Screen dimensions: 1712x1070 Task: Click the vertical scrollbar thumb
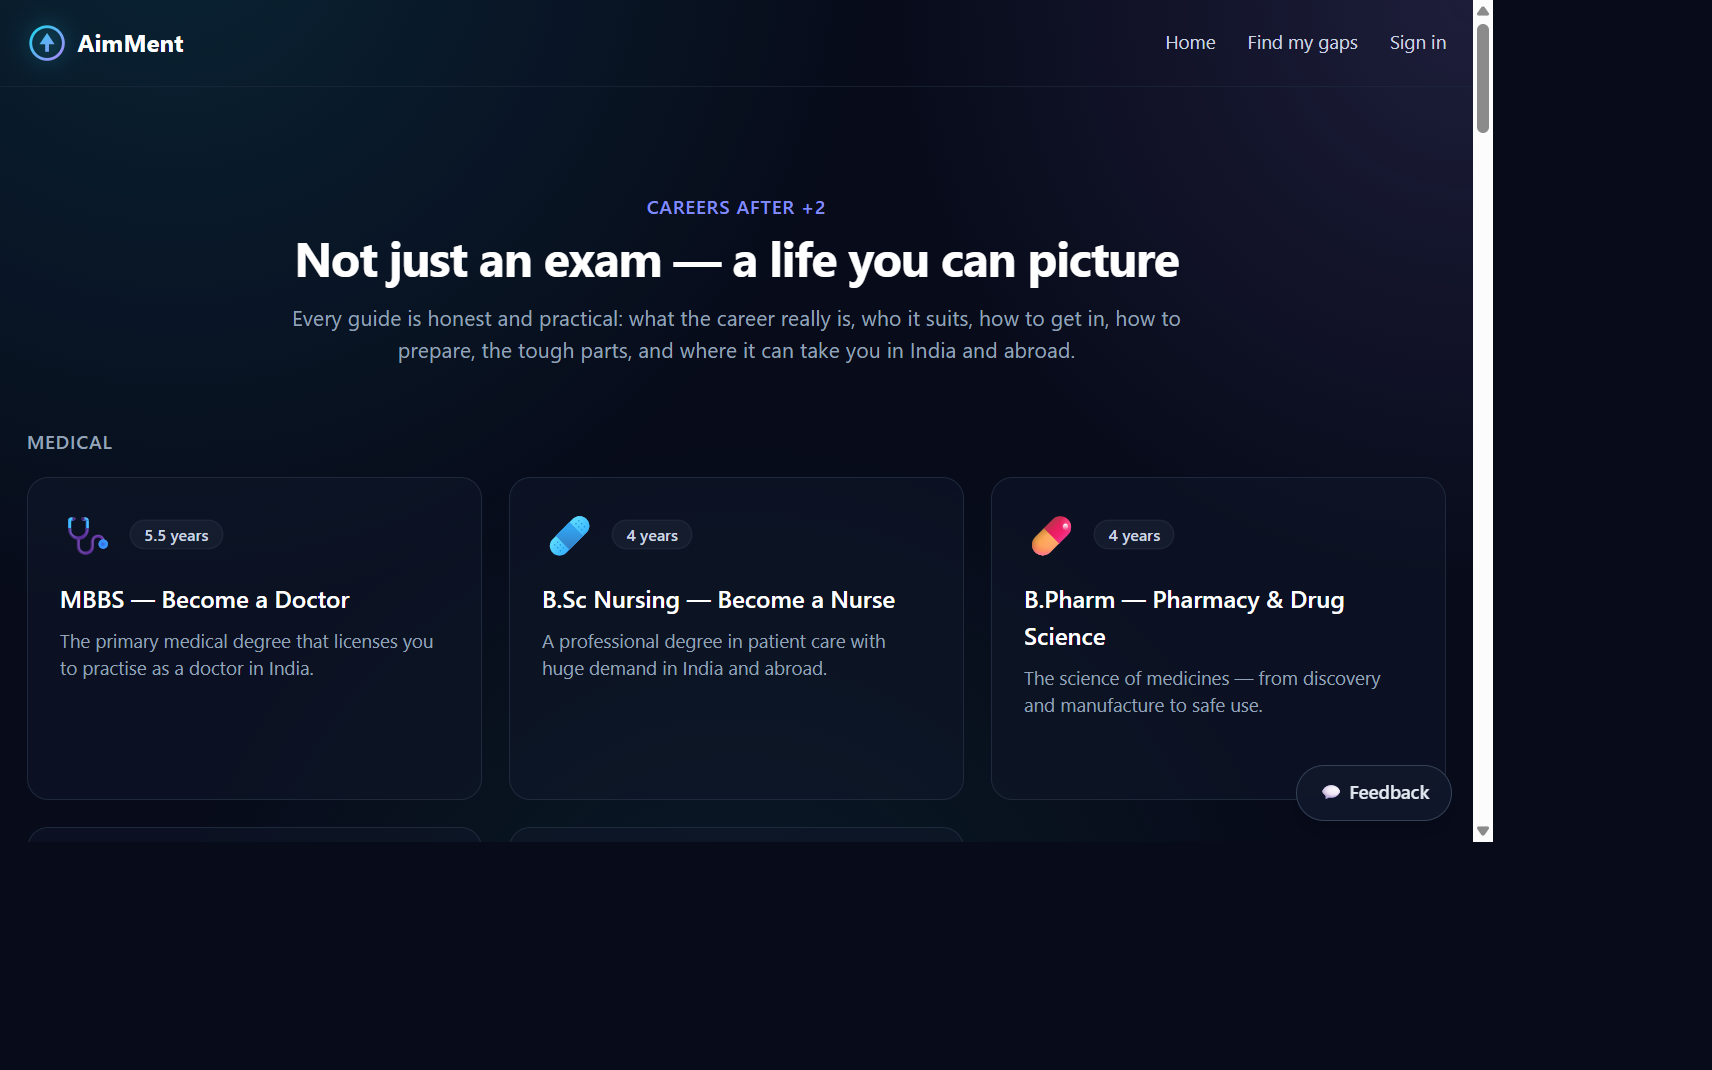[1483, 77]
